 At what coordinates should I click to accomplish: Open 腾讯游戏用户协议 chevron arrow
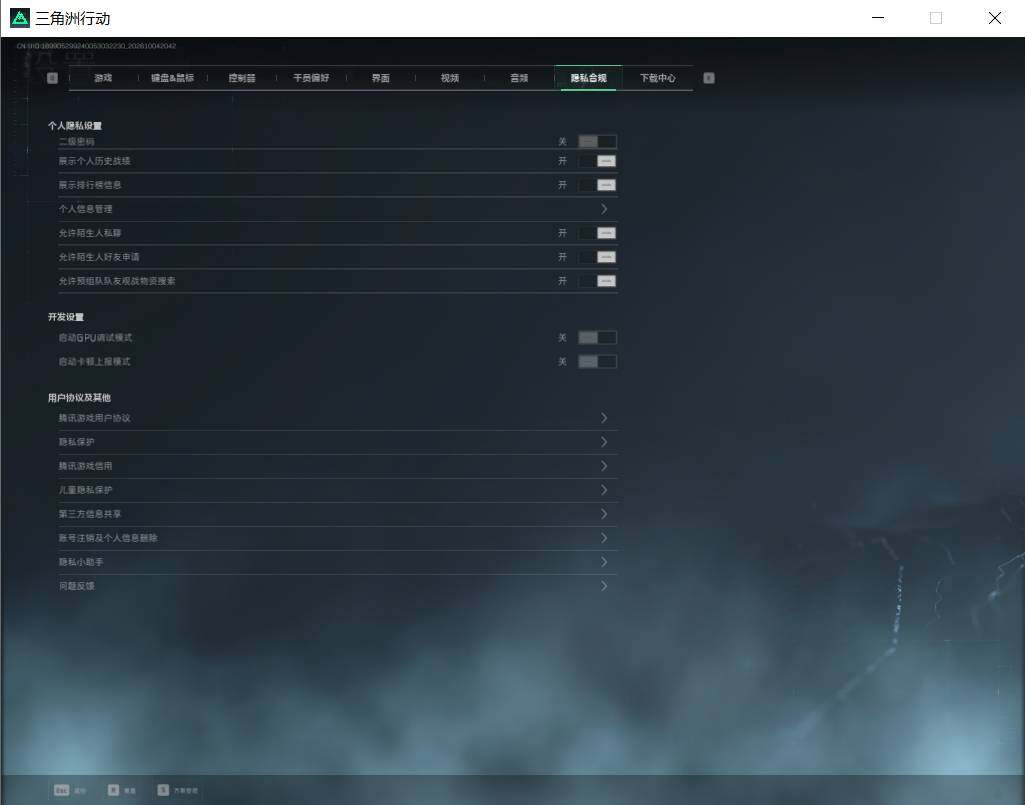pyautogui.click(x=604, y=418)
